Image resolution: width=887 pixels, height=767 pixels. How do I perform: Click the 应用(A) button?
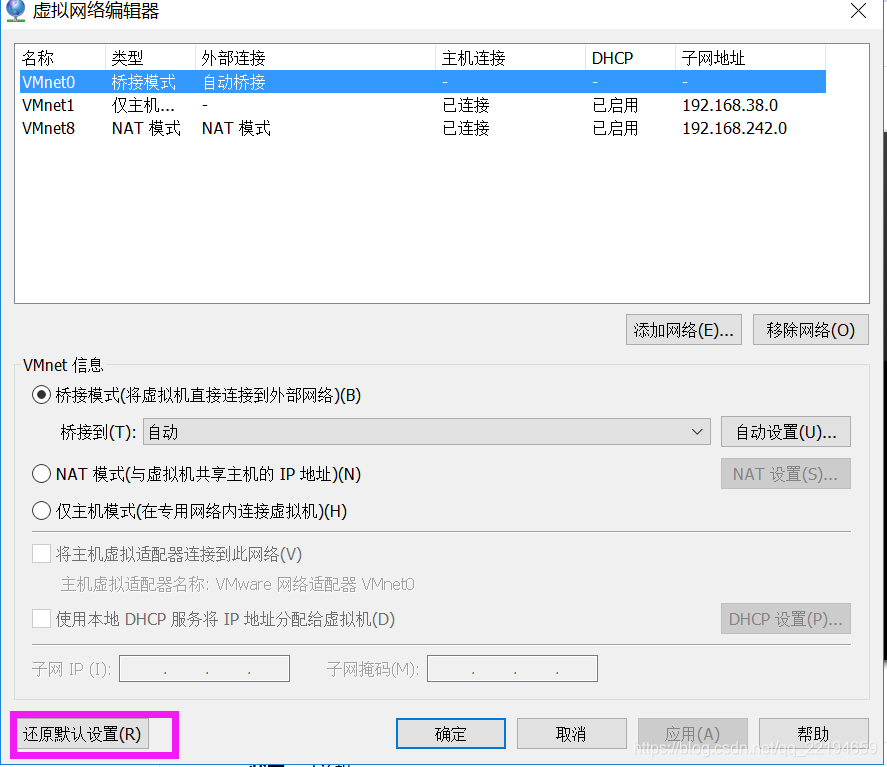(x=692, y=734)
